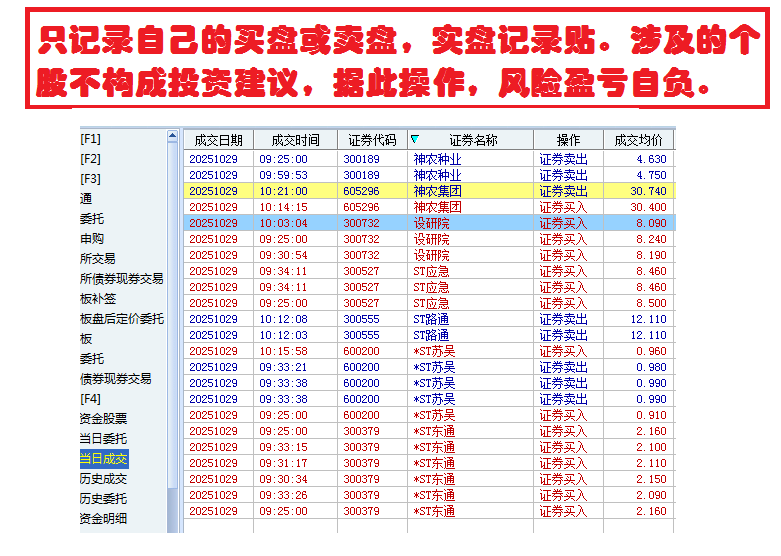Viewport: 781px width, 556px height.
Task: Open the [F2] menu entry
Action: (90, 158)
